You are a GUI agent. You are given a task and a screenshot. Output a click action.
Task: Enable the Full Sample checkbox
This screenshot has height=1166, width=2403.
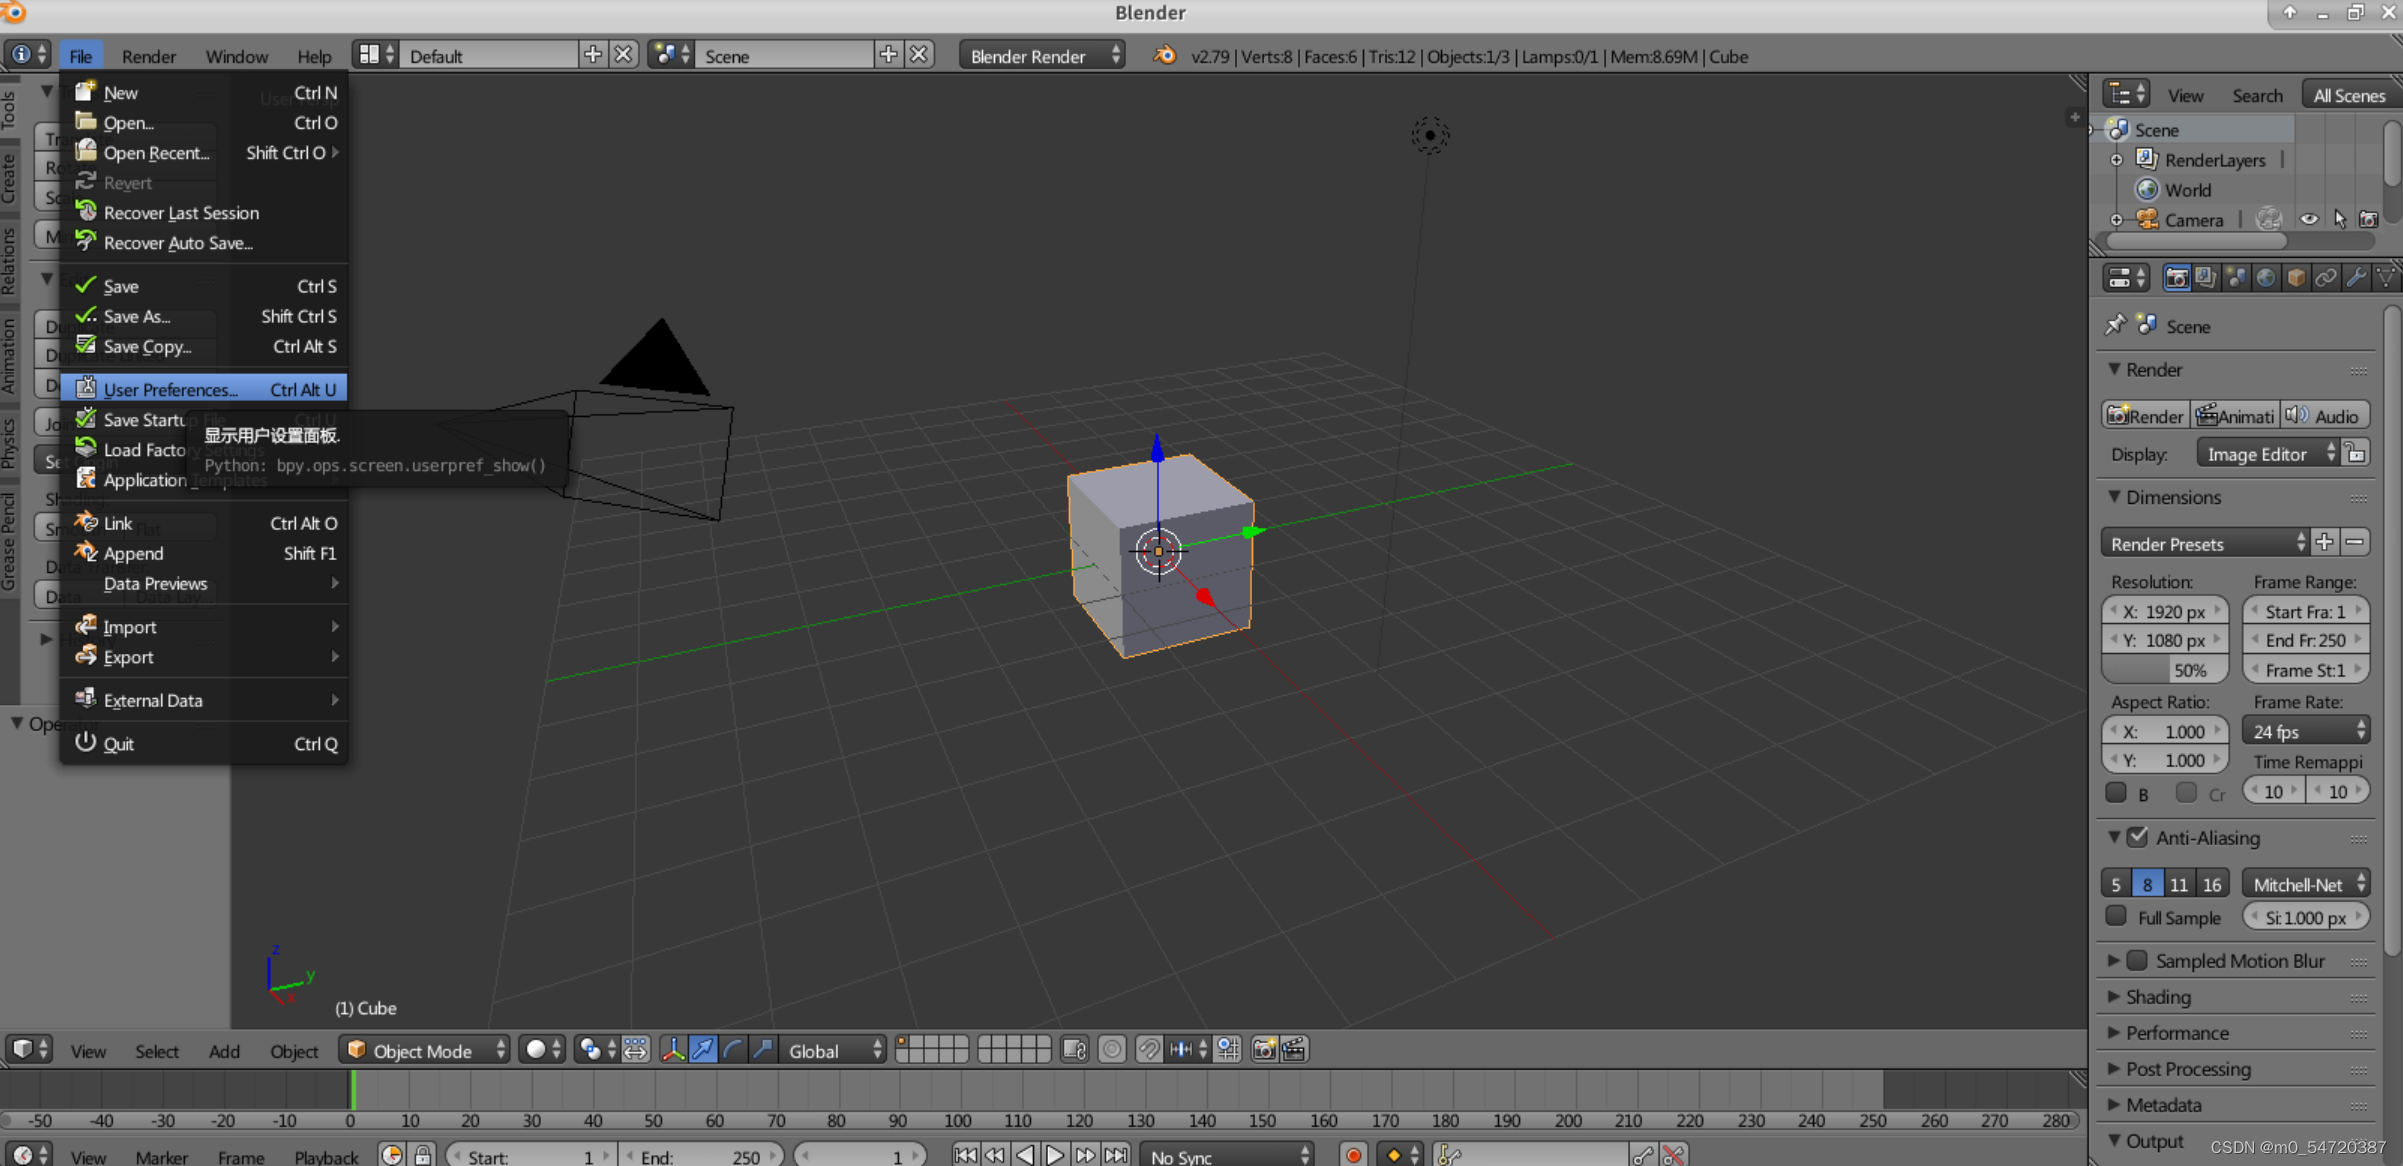point(2116,916)
